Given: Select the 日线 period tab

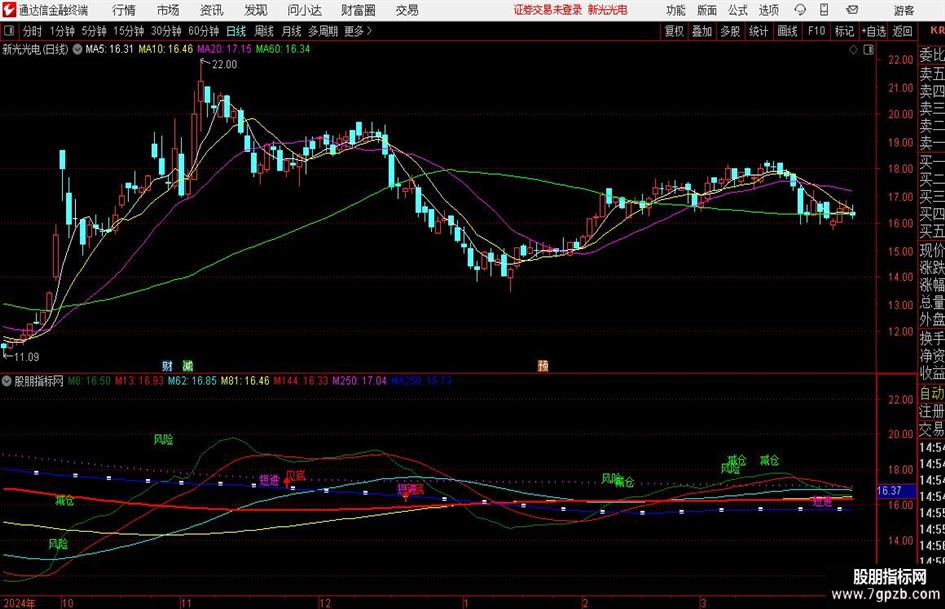Looking at the screenshot, I should (236, 31).
